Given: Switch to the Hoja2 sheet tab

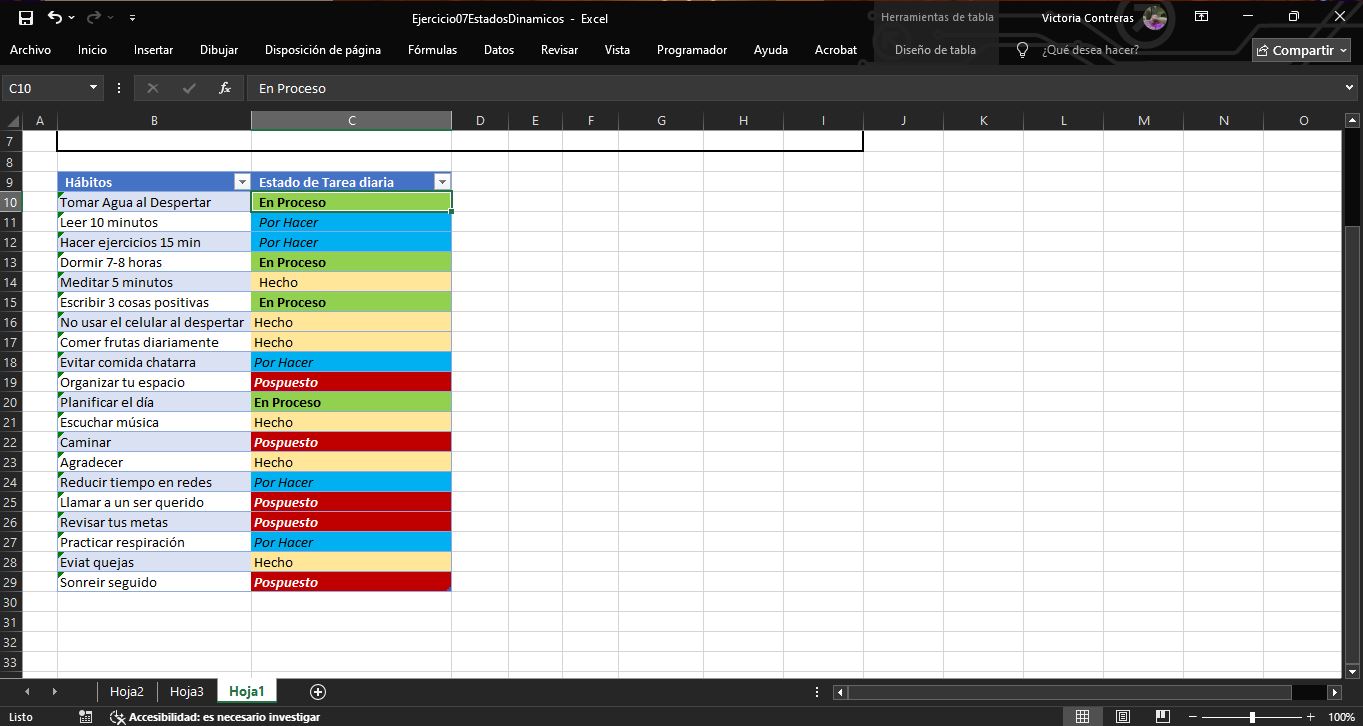Looking at the screenshot, I should (127, 691).
